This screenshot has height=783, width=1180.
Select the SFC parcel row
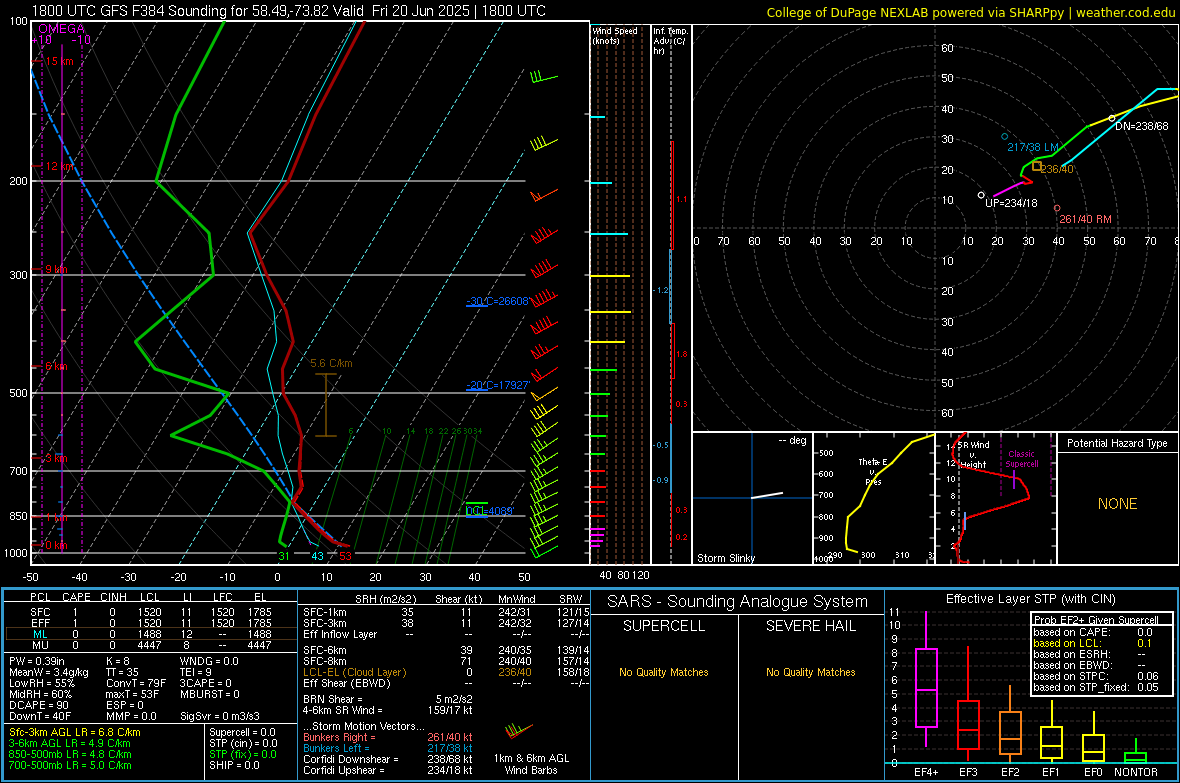[150, 612]
